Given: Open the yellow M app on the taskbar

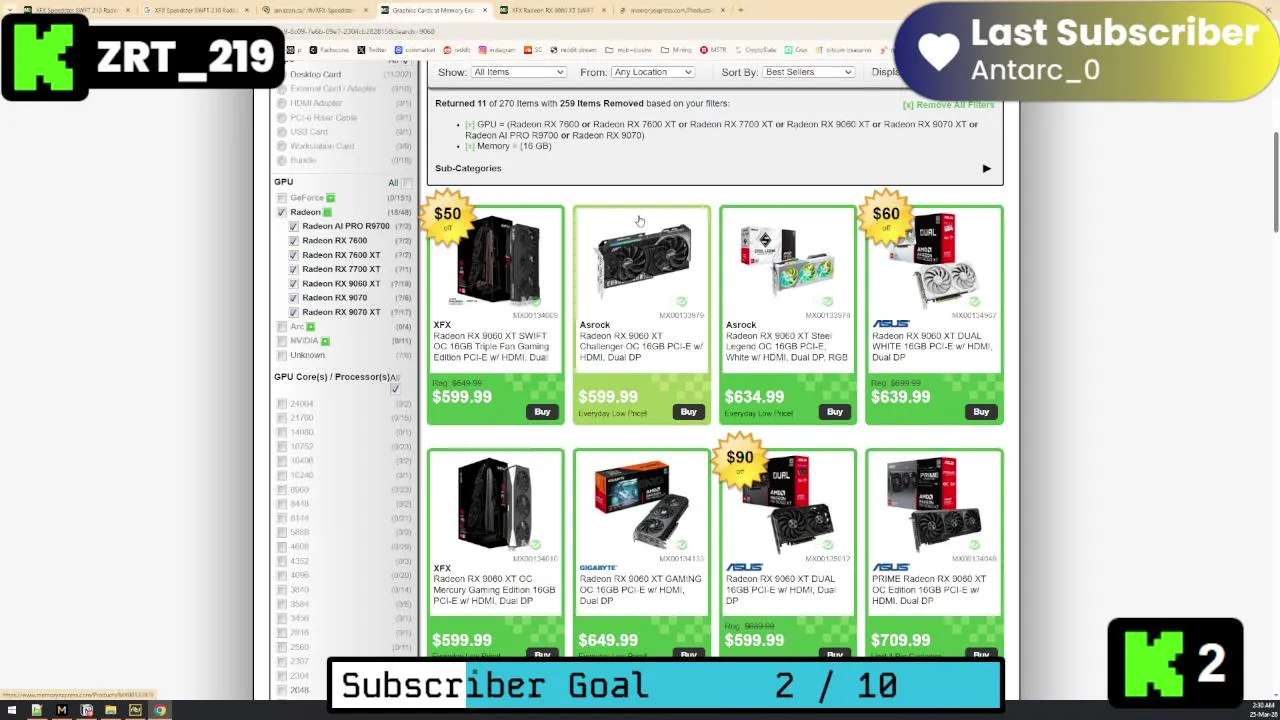Looking at the screenshot, I should 61,711.
